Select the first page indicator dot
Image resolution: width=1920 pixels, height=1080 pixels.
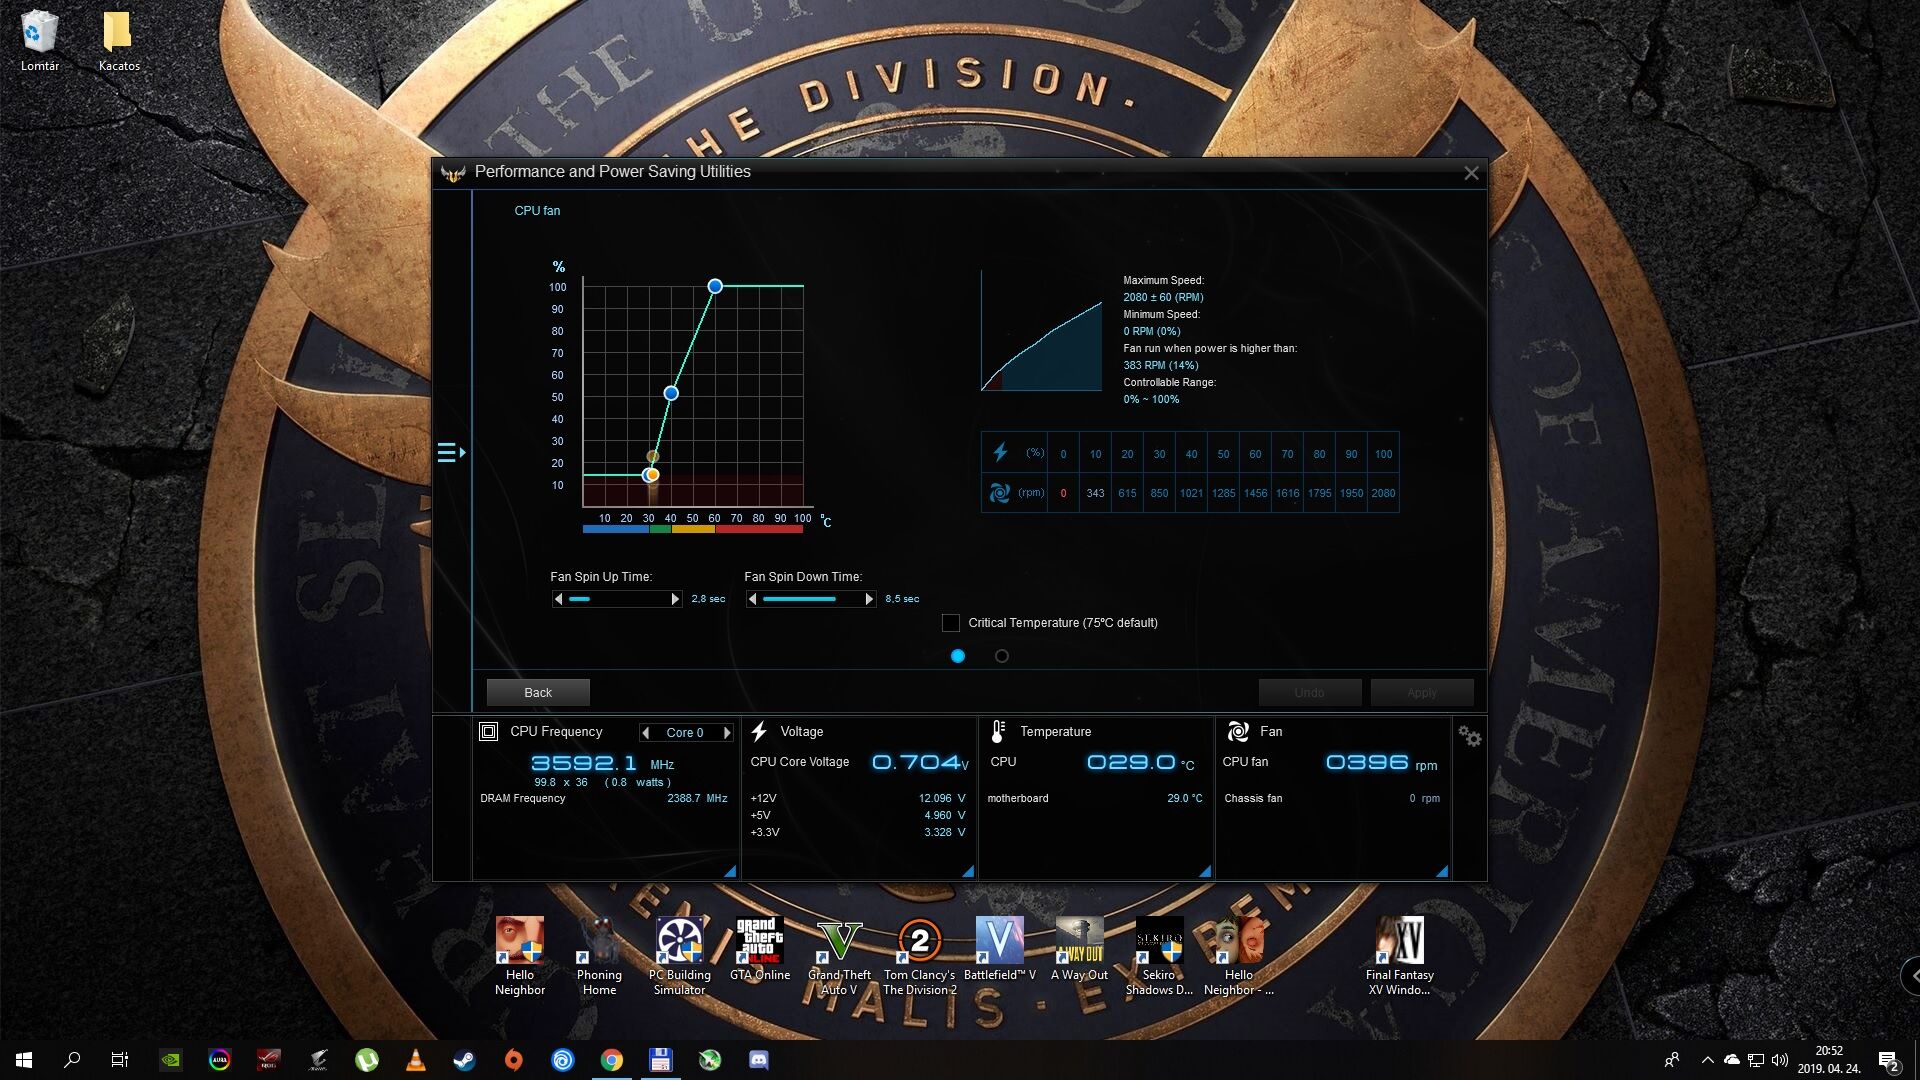click(958, 656)
